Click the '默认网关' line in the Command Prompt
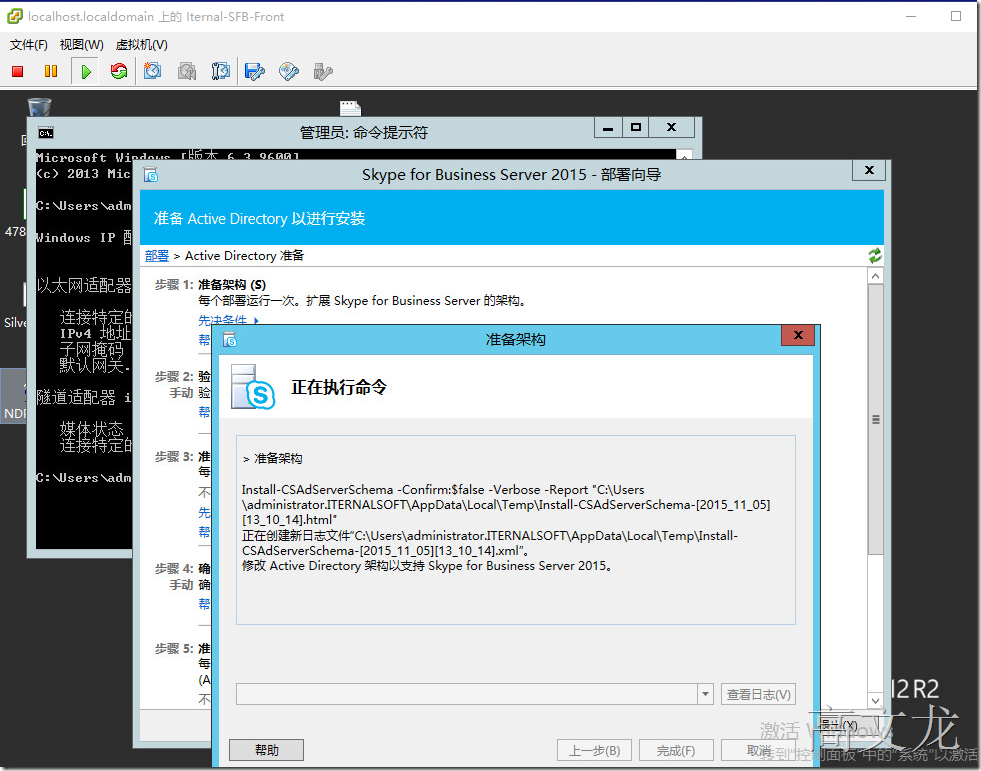Image resolution: width=981 pixels, height=771 pixels. tap(95, 365)
